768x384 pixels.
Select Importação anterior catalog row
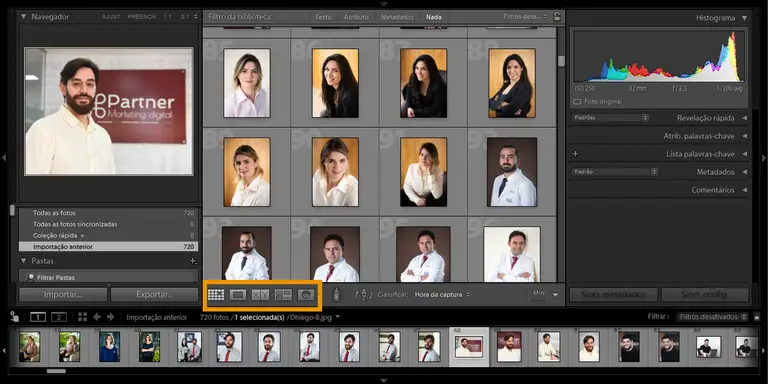tap(108, 246)
